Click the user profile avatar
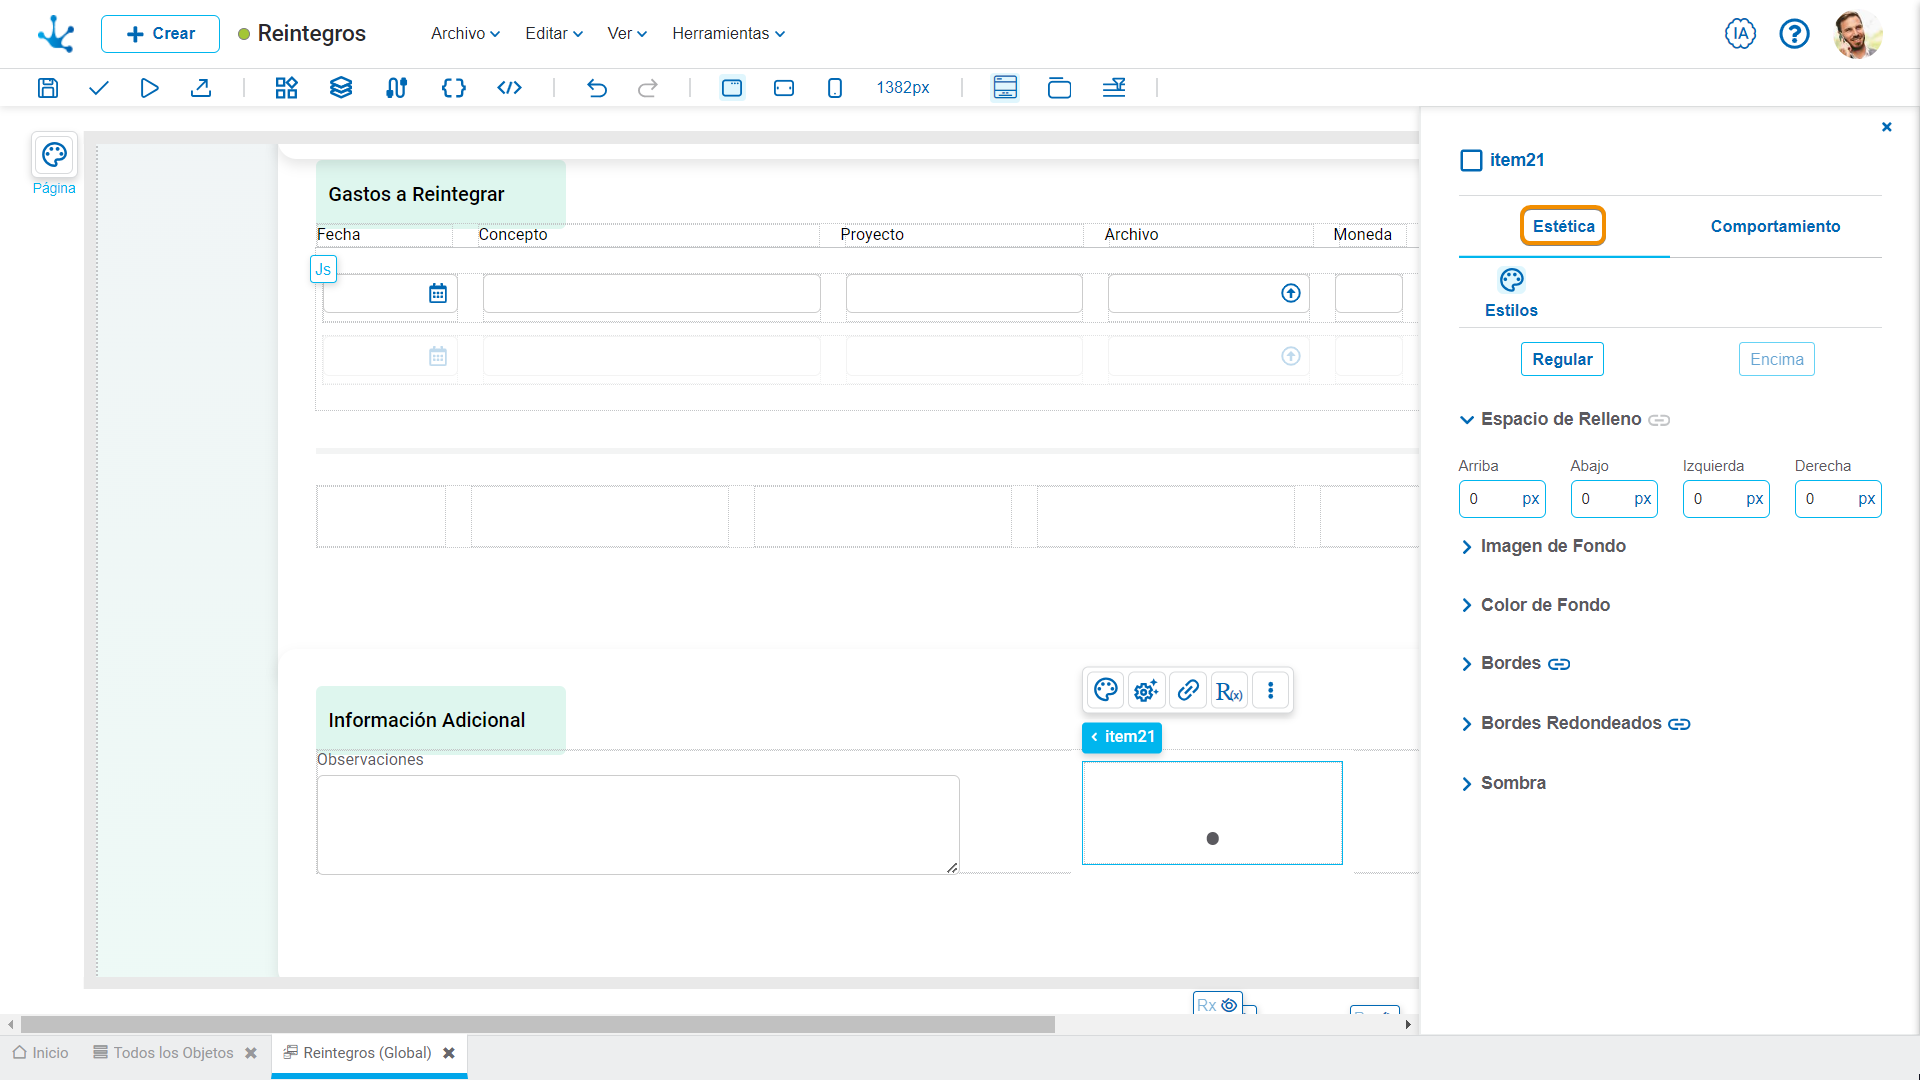This screenshot has height=1080, width=1920. (1858, 34)
